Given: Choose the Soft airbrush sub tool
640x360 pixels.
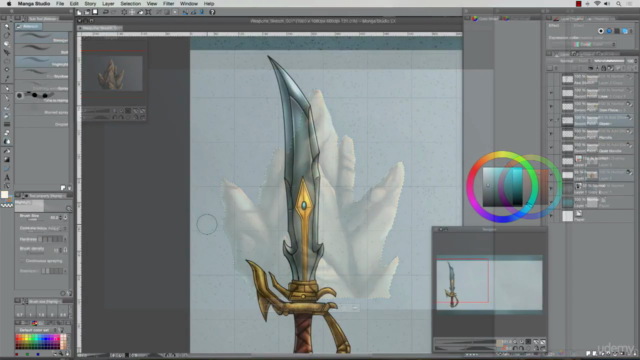Looking at the screenshot, I should pyautogui.click(x=42, y=50).
